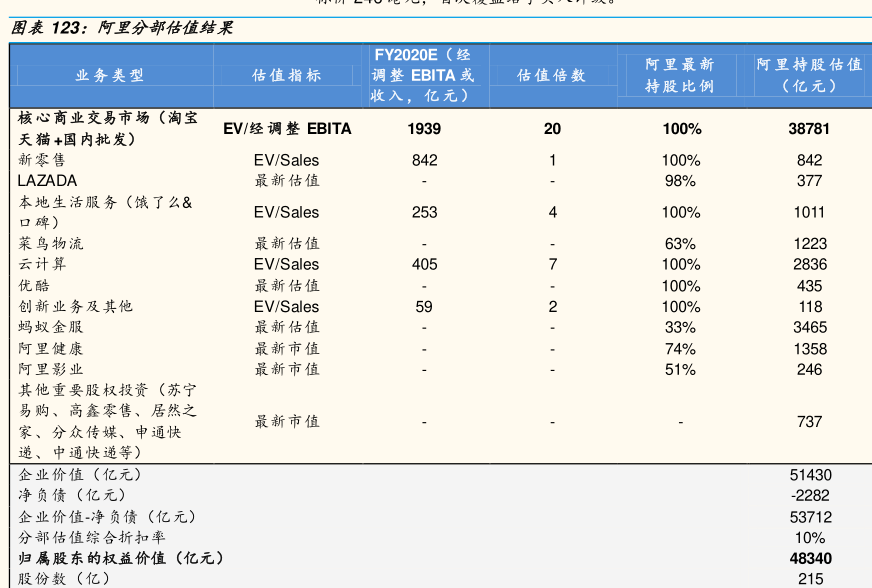Select the 核心商业交易市场 row label
This screenshot has height=588, width=872.
[107, 129]
